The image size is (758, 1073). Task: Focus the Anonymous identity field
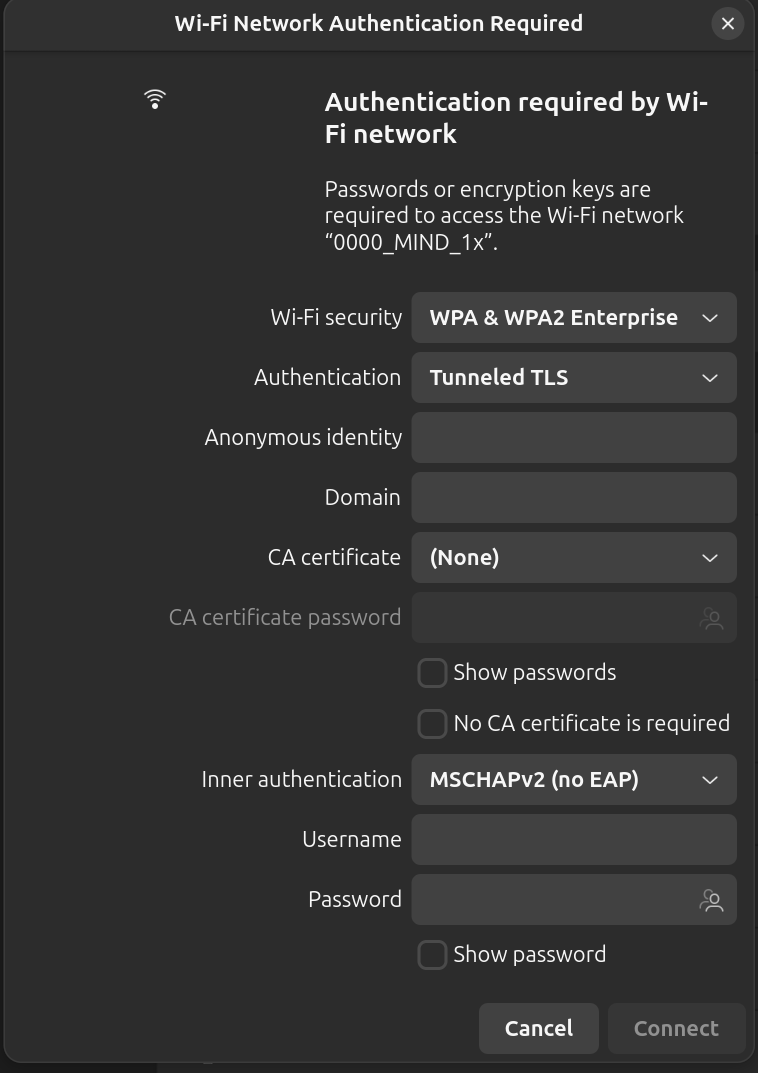tap(573, 438)
